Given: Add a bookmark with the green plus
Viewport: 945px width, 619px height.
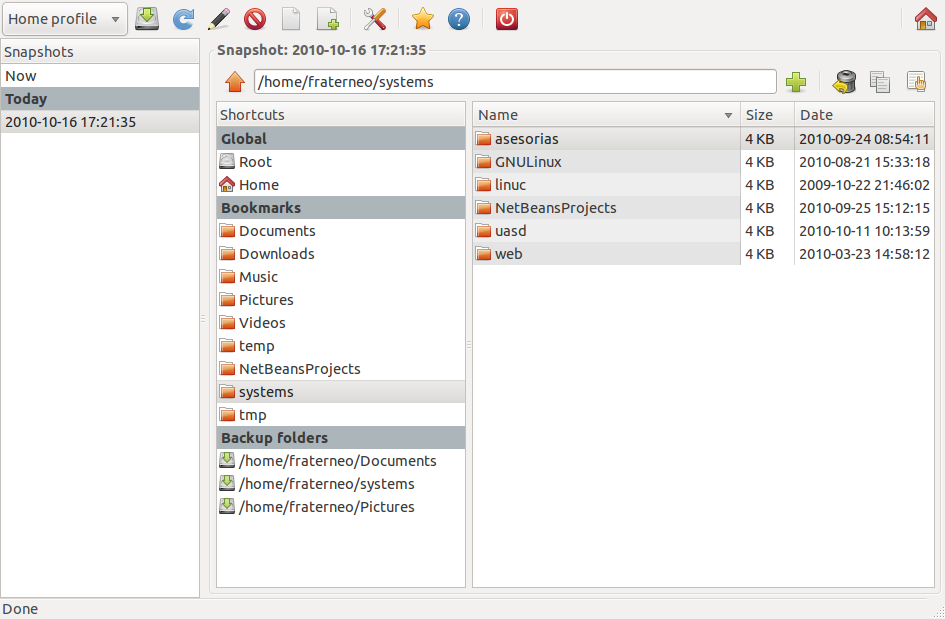Looking at the screenshot, I should [x=797, y=81].
